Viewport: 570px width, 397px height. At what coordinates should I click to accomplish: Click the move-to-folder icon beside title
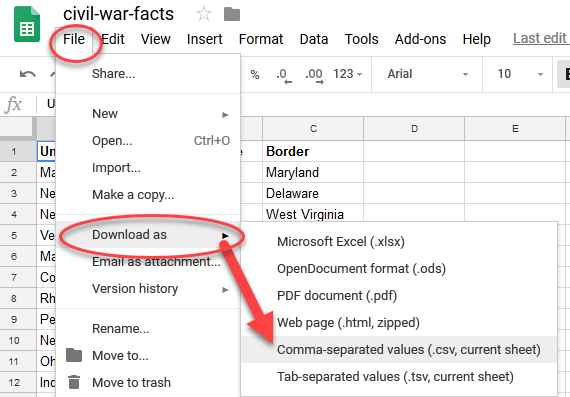(x=232, y=15)
